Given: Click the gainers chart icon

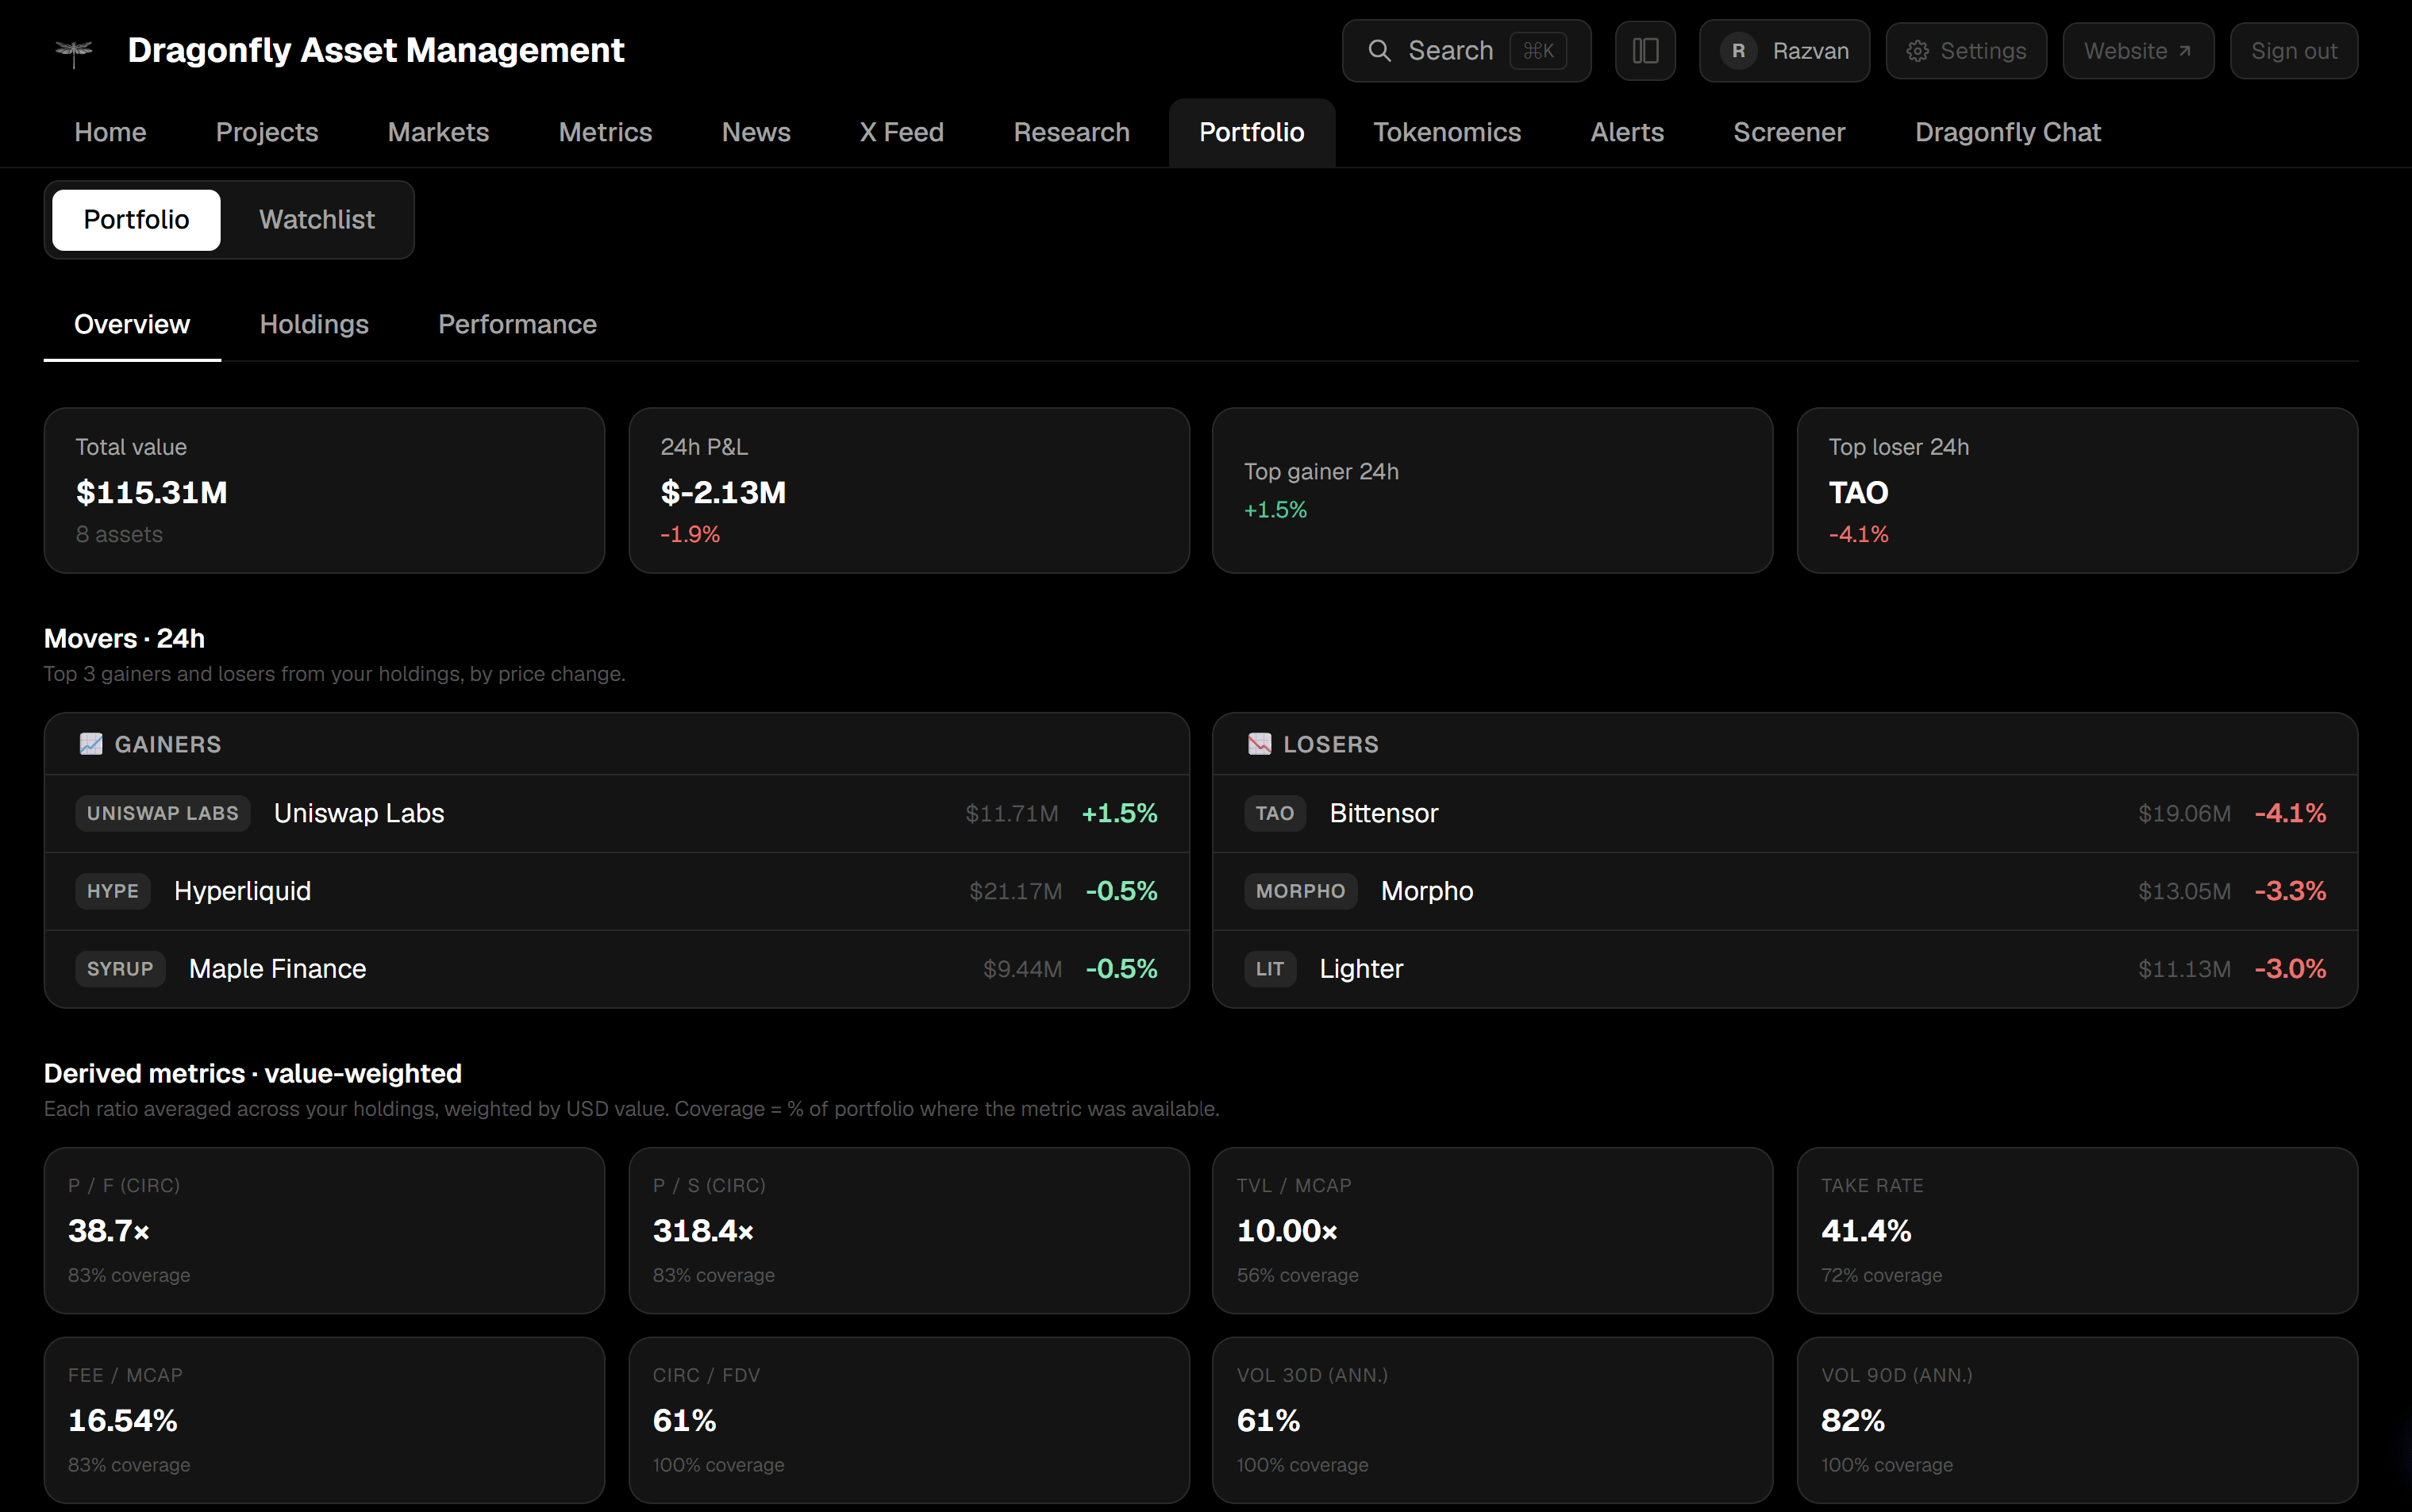Looking at the screenshot, I should click(91, 744).
